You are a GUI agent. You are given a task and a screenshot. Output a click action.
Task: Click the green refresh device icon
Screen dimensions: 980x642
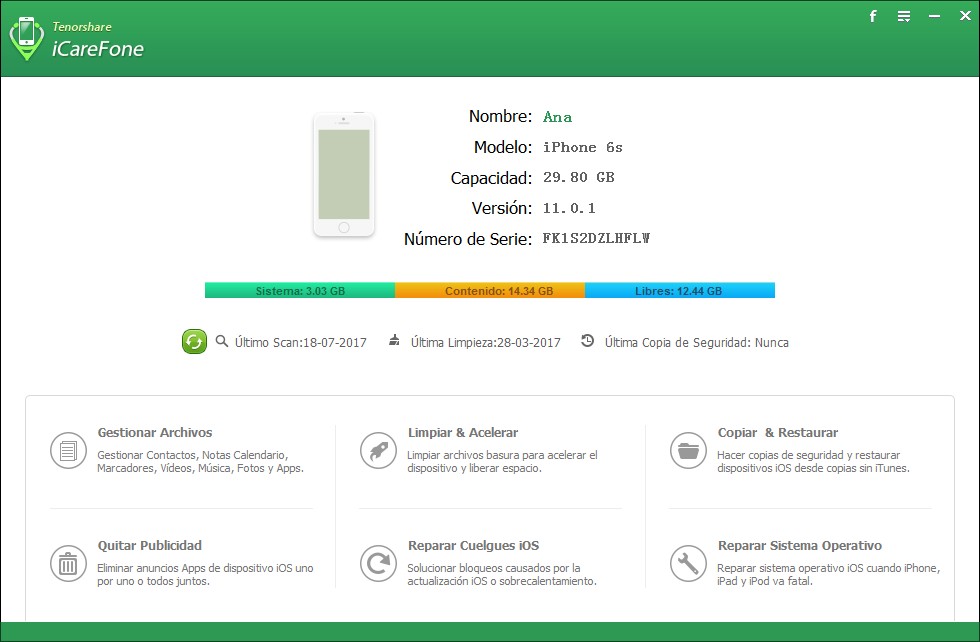click(x=194, y=341)
